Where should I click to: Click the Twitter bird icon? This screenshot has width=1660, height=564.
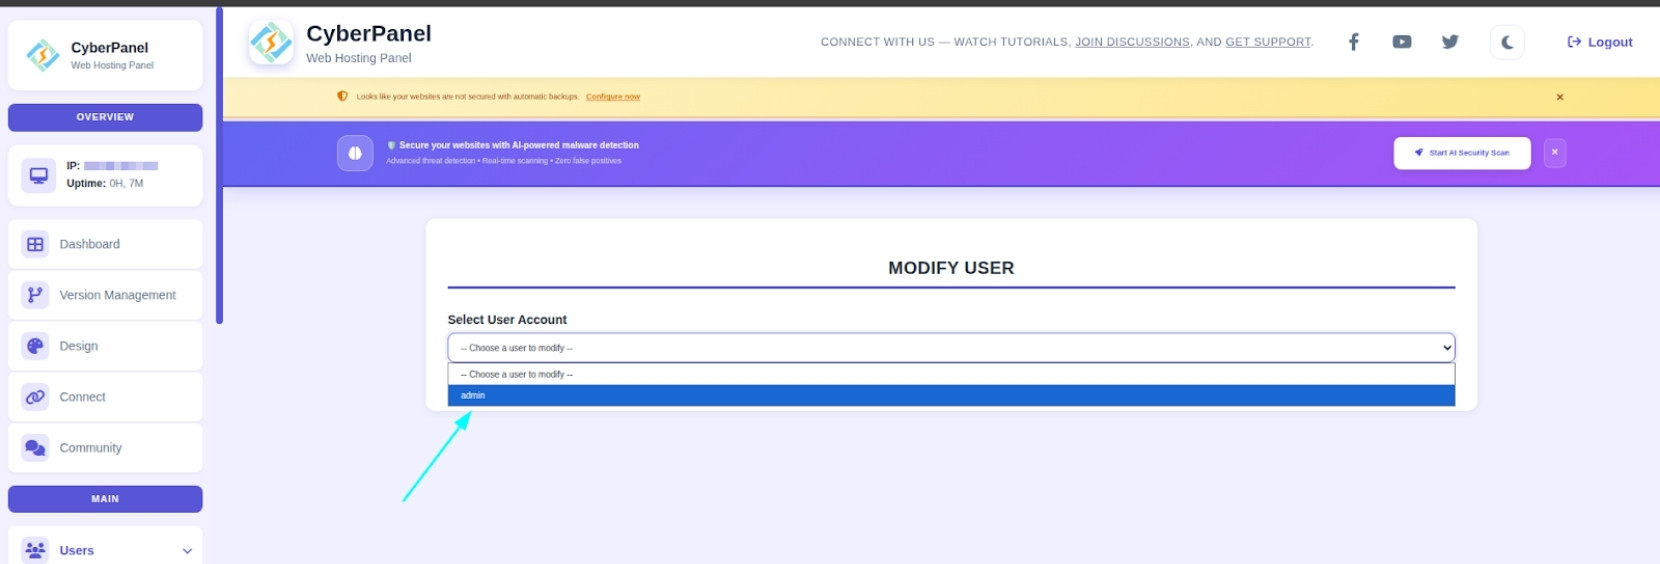(x=1450, y=42)
